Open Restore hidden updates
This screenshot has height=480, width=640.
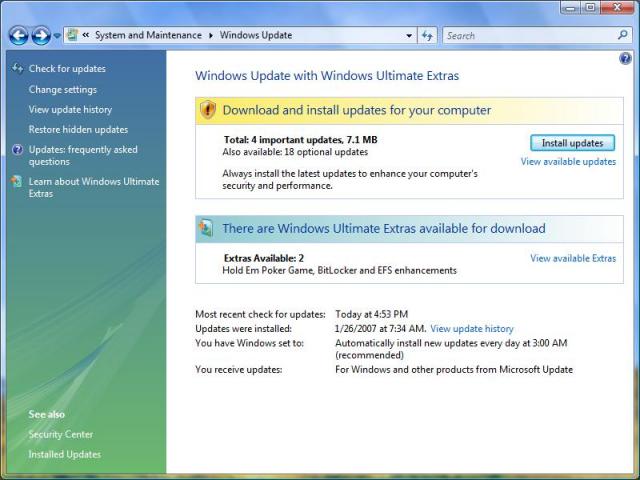click(x=78, y=129)
